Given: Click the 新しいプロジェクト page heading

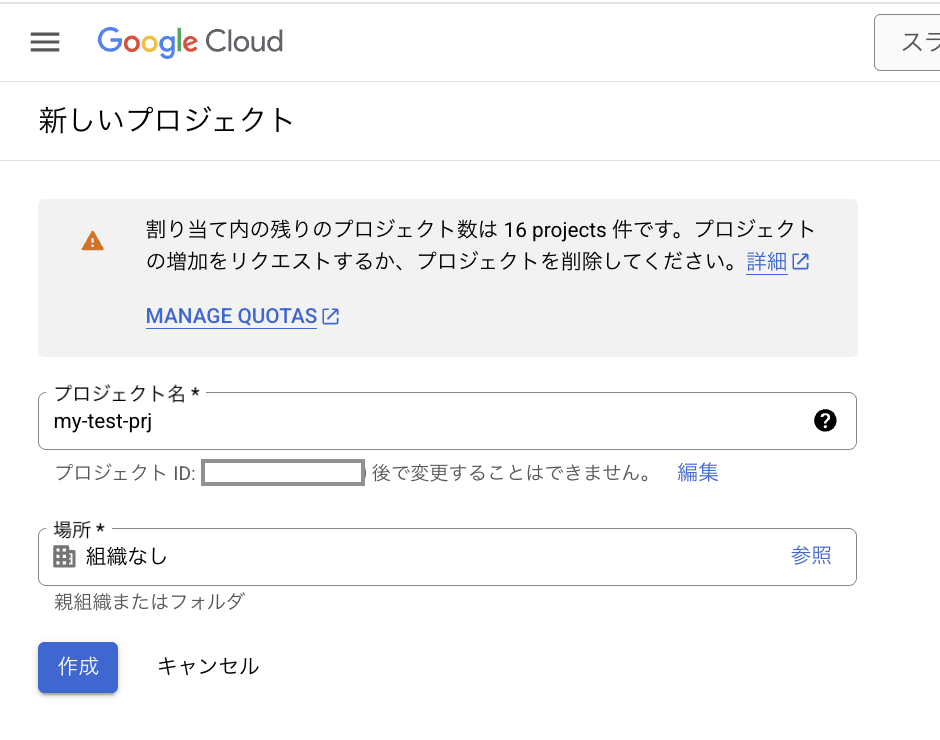Looking at the screenshot, I should pos(167,121).
